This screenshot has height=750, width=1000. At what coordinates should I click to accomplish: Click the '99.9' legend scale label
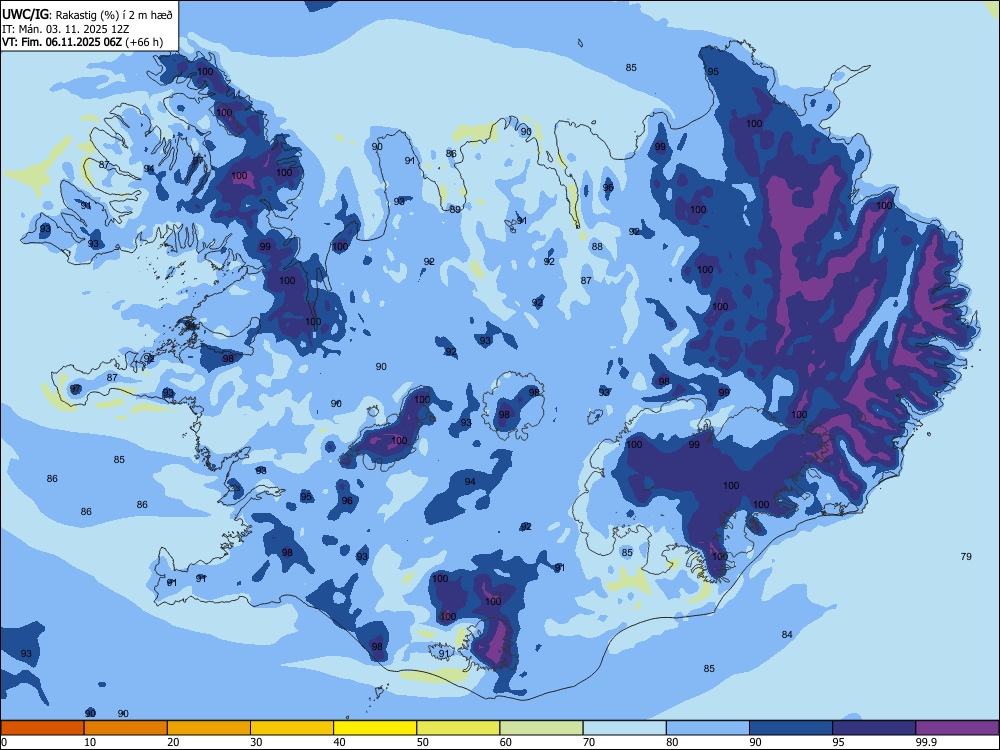point(925,742)
